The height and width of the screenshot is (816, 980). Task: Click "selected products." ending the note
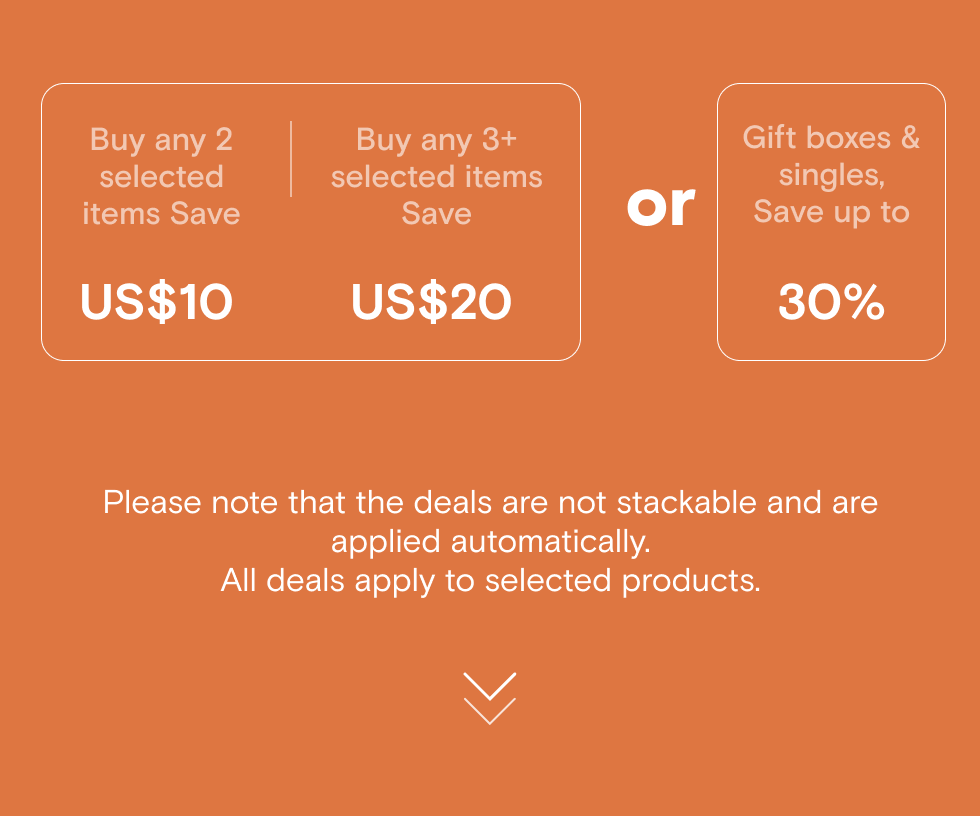[621, 581]
